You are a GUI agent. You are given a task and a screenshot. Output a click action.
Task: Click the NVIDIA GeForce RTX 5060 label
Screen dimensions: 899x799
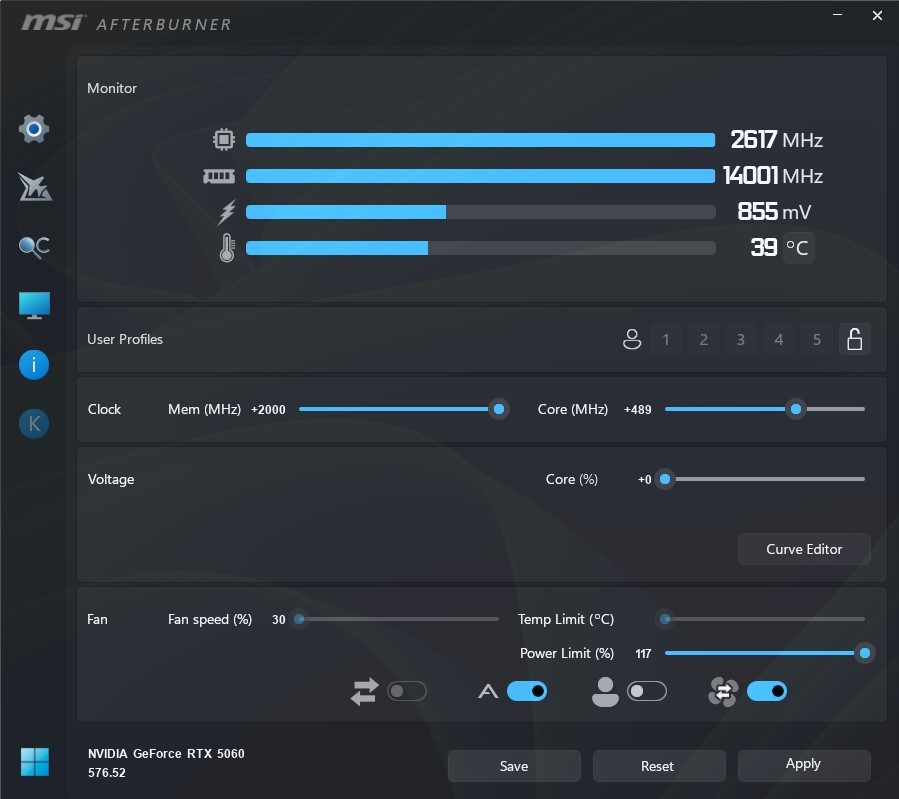[x=166, y=754]
